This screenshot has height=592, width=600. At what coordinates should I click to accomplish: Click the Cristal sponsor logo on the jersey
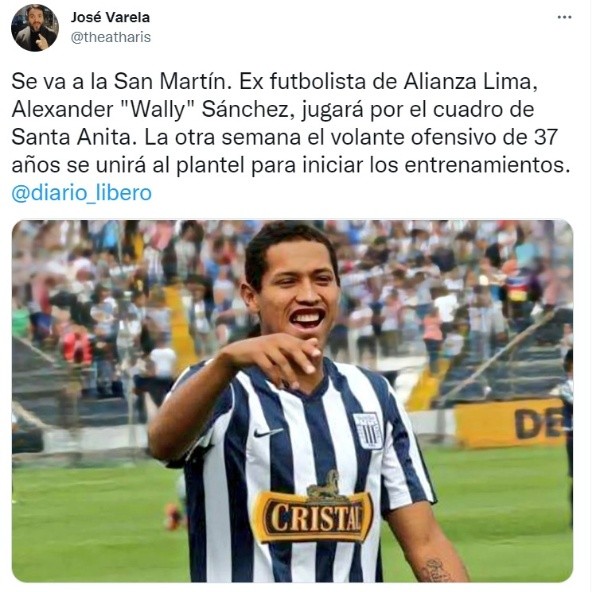pyautogui.click(x=312, y=517)
